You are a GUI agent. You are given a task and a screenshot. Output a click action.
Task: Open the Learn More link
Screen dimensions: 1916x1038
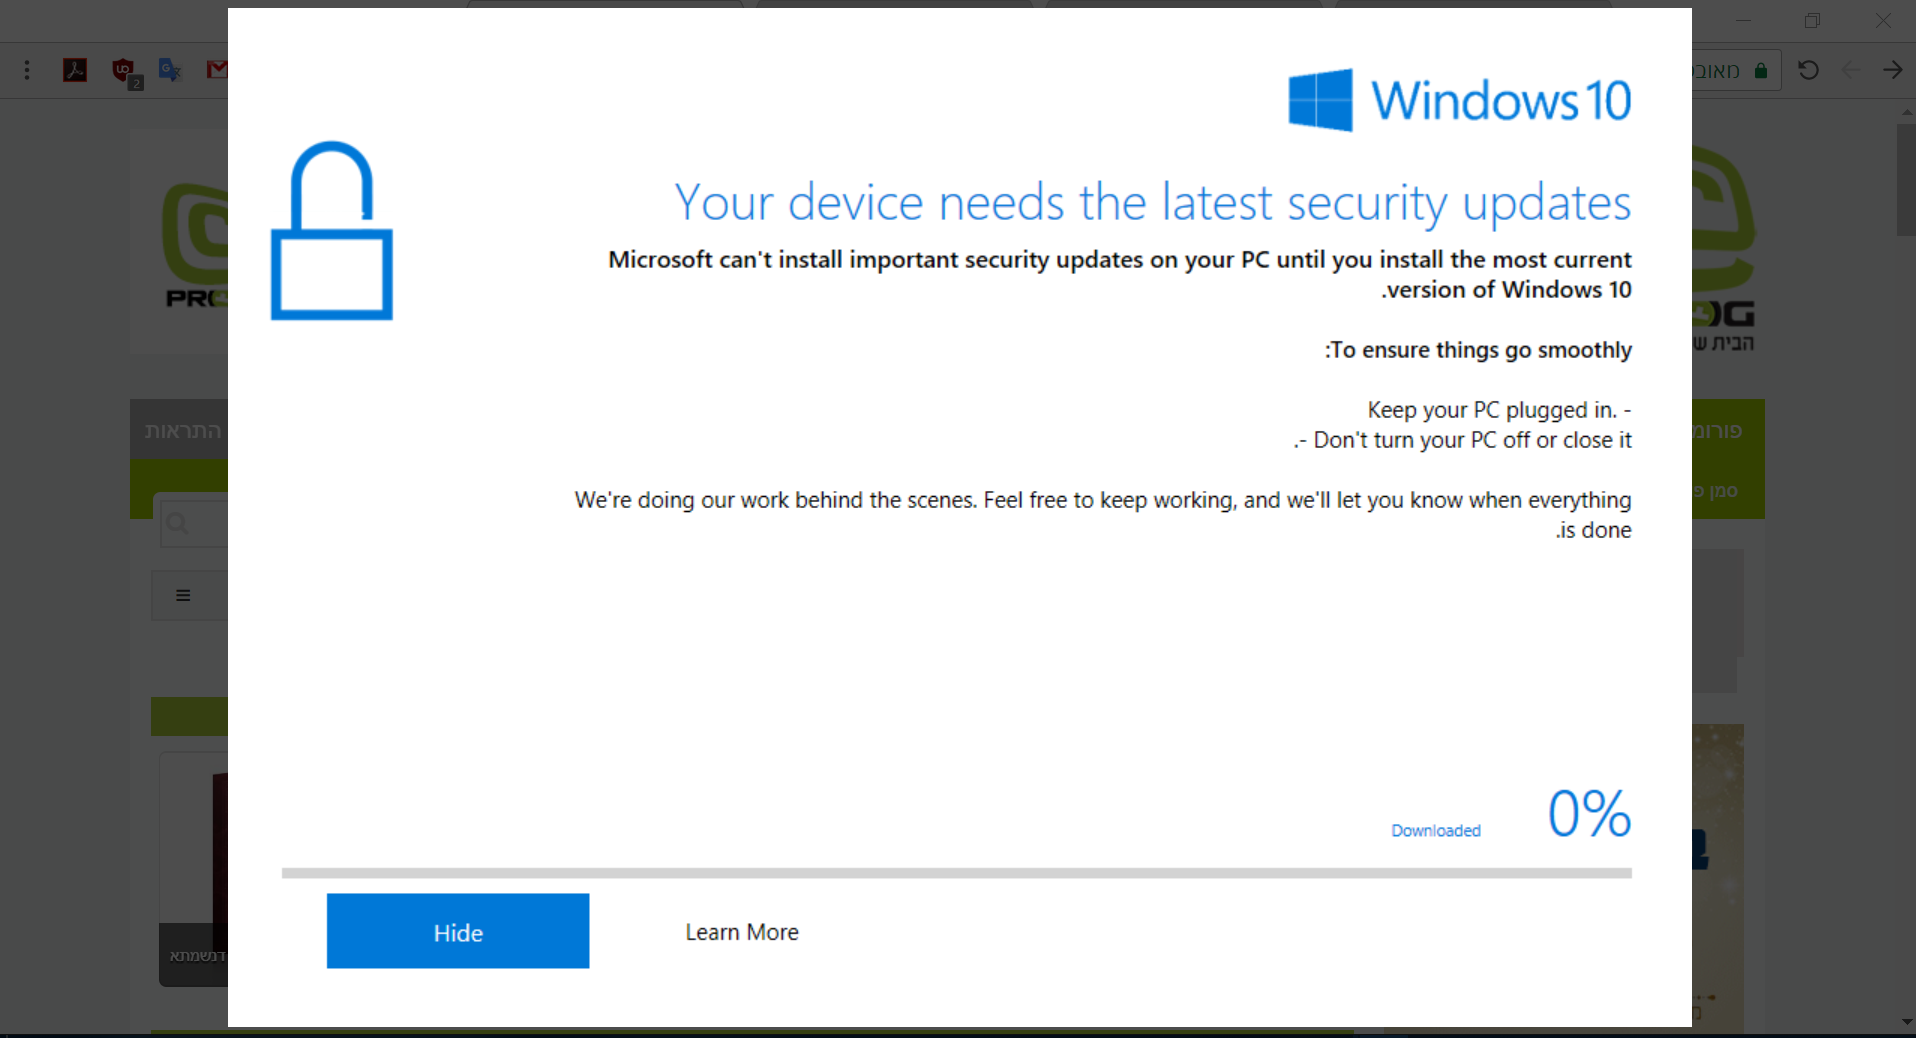tap(741, 932)
